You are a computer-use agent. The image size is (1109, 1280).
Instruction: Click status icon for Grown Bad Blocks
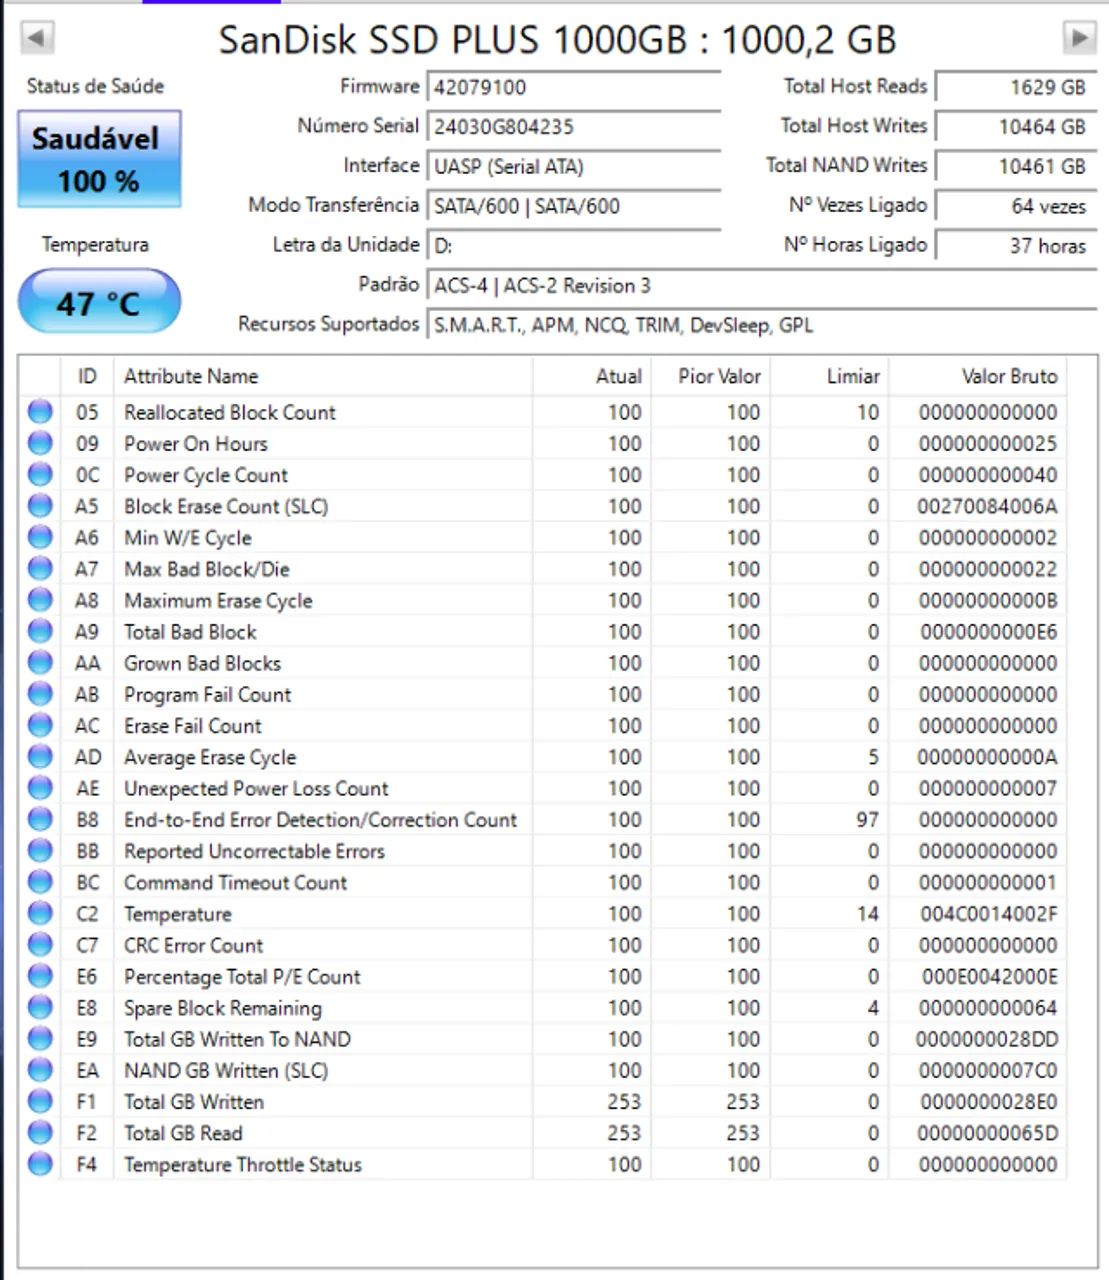40,662
